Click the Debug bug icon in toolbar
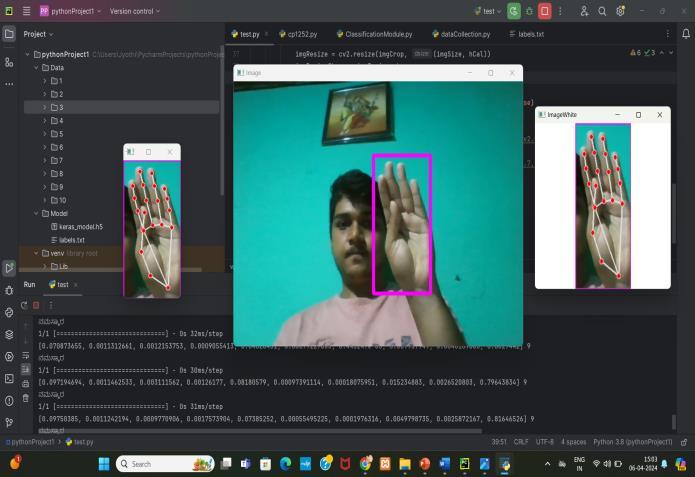Viewport: 695px width, 477px height. click(529, 11)
